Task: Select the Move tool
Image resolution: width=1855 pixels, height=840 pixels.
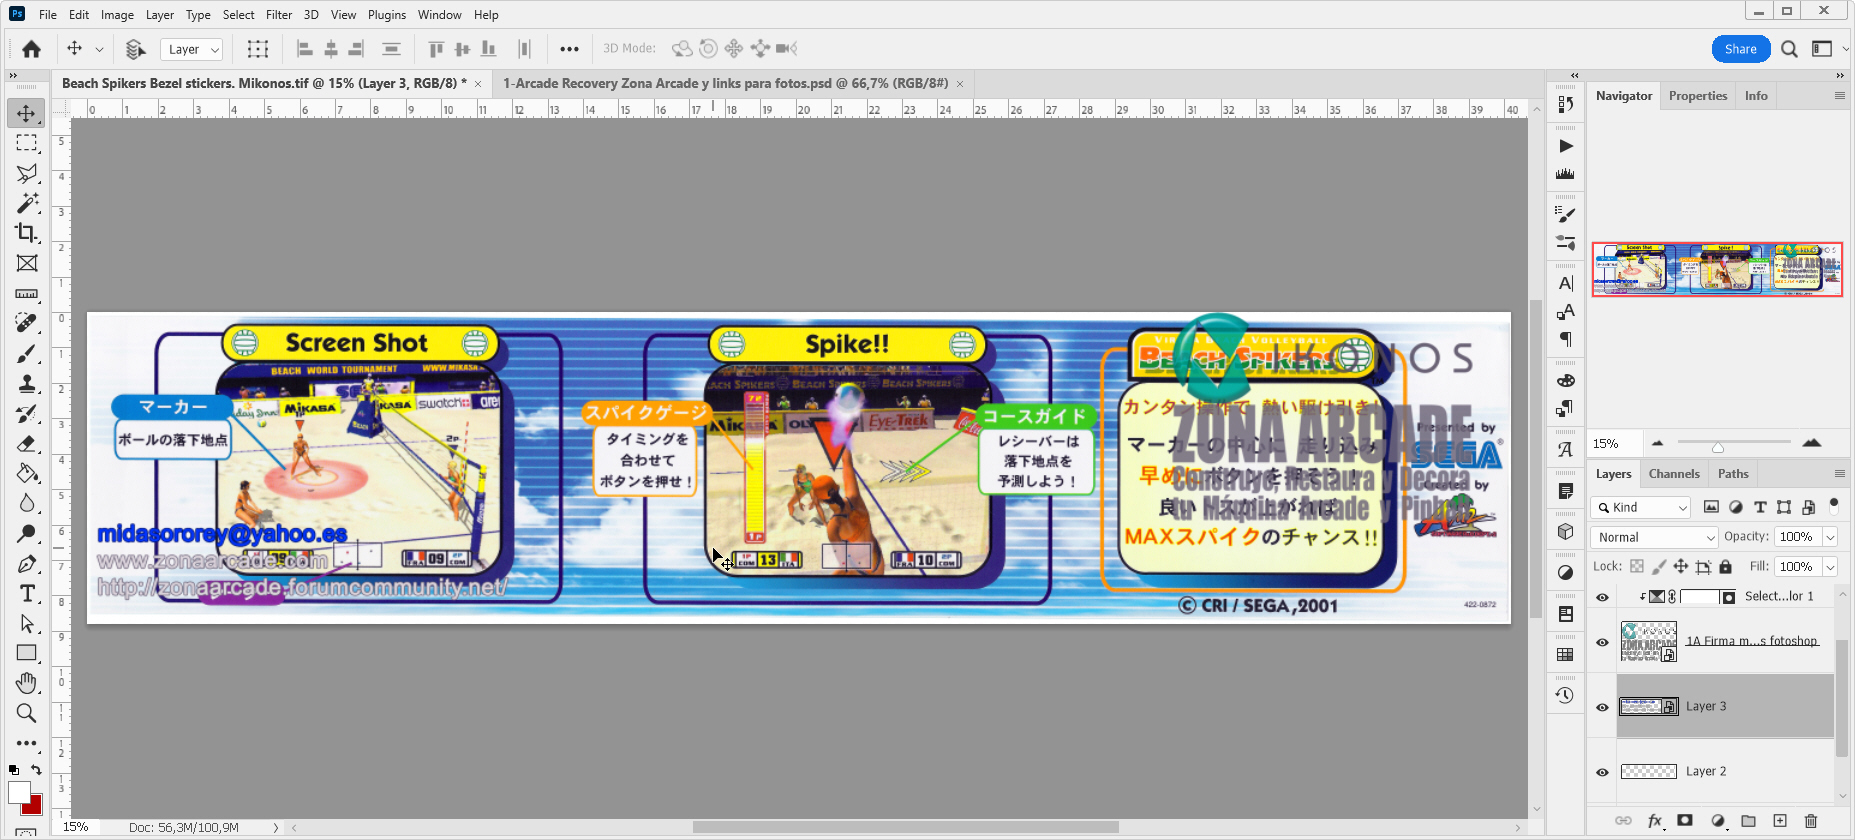Action: (x=27, y=113)
